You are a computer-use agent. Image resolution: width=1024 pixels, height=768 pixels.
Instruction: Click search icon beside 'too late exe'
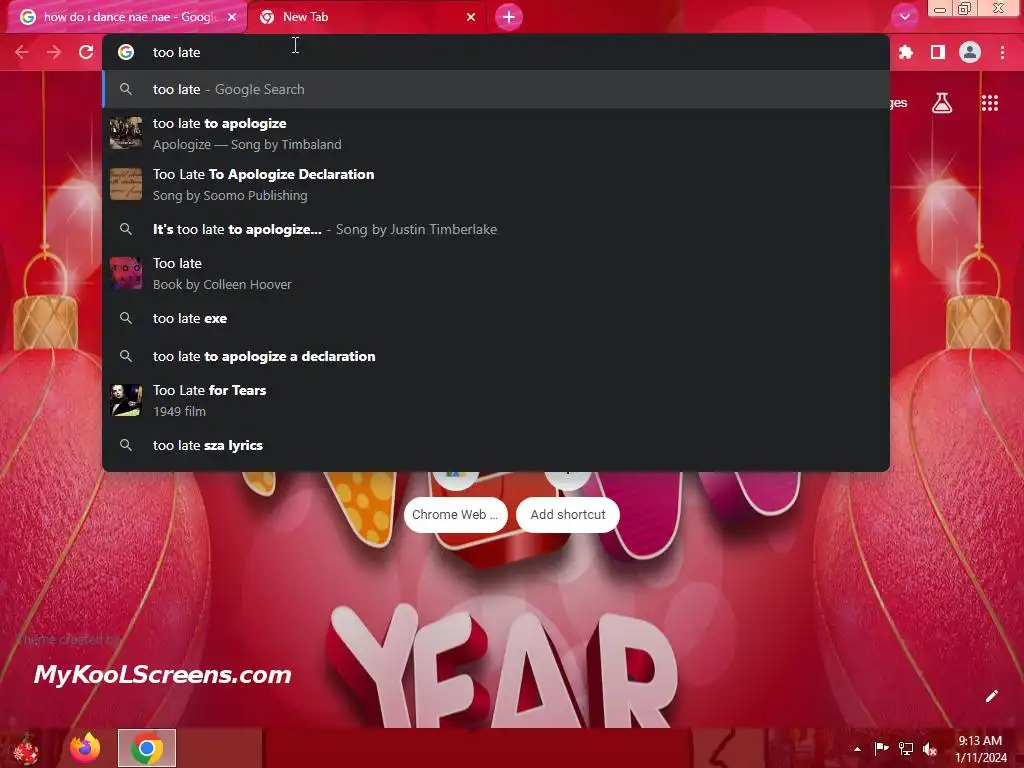126,318
